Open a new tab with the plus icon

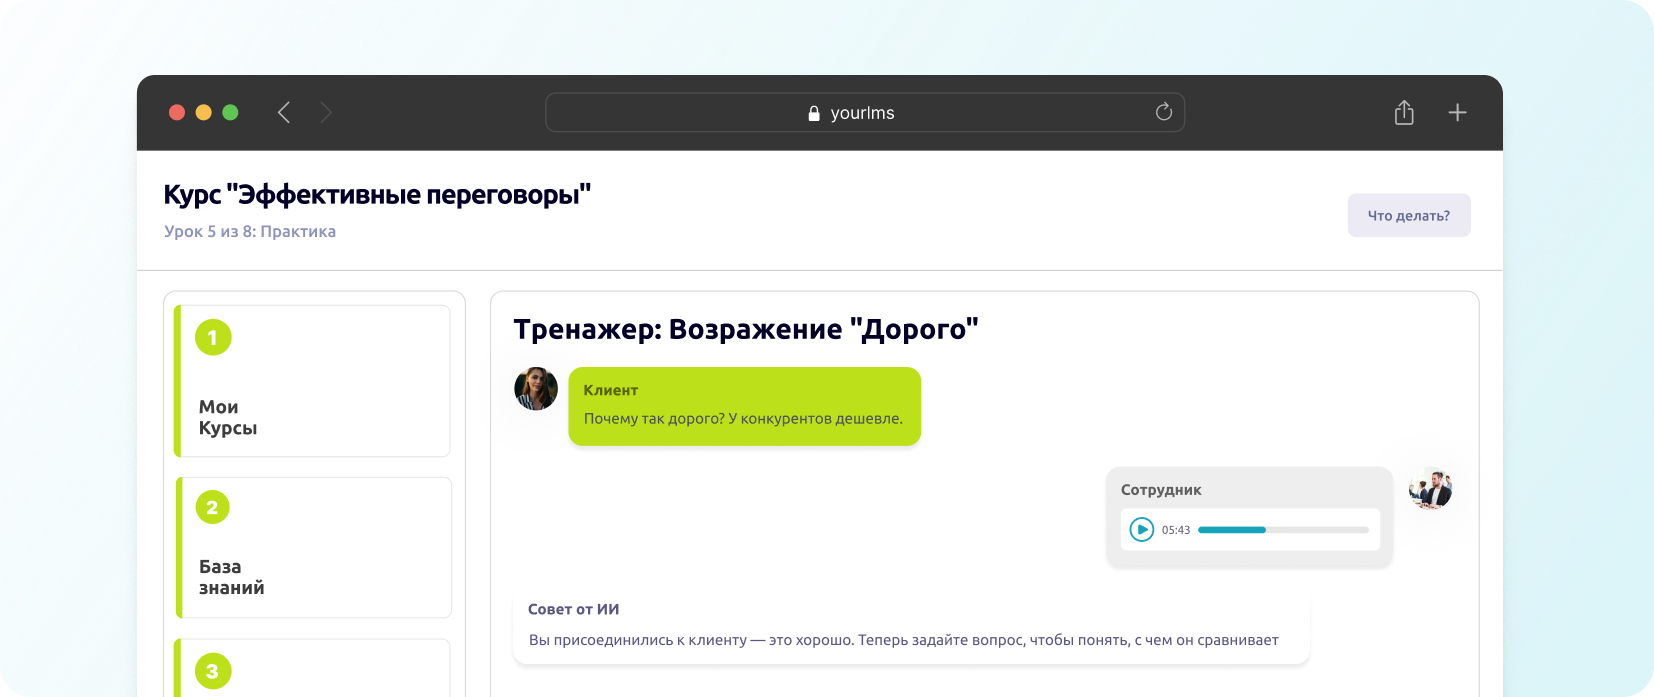pos(1457,113)
